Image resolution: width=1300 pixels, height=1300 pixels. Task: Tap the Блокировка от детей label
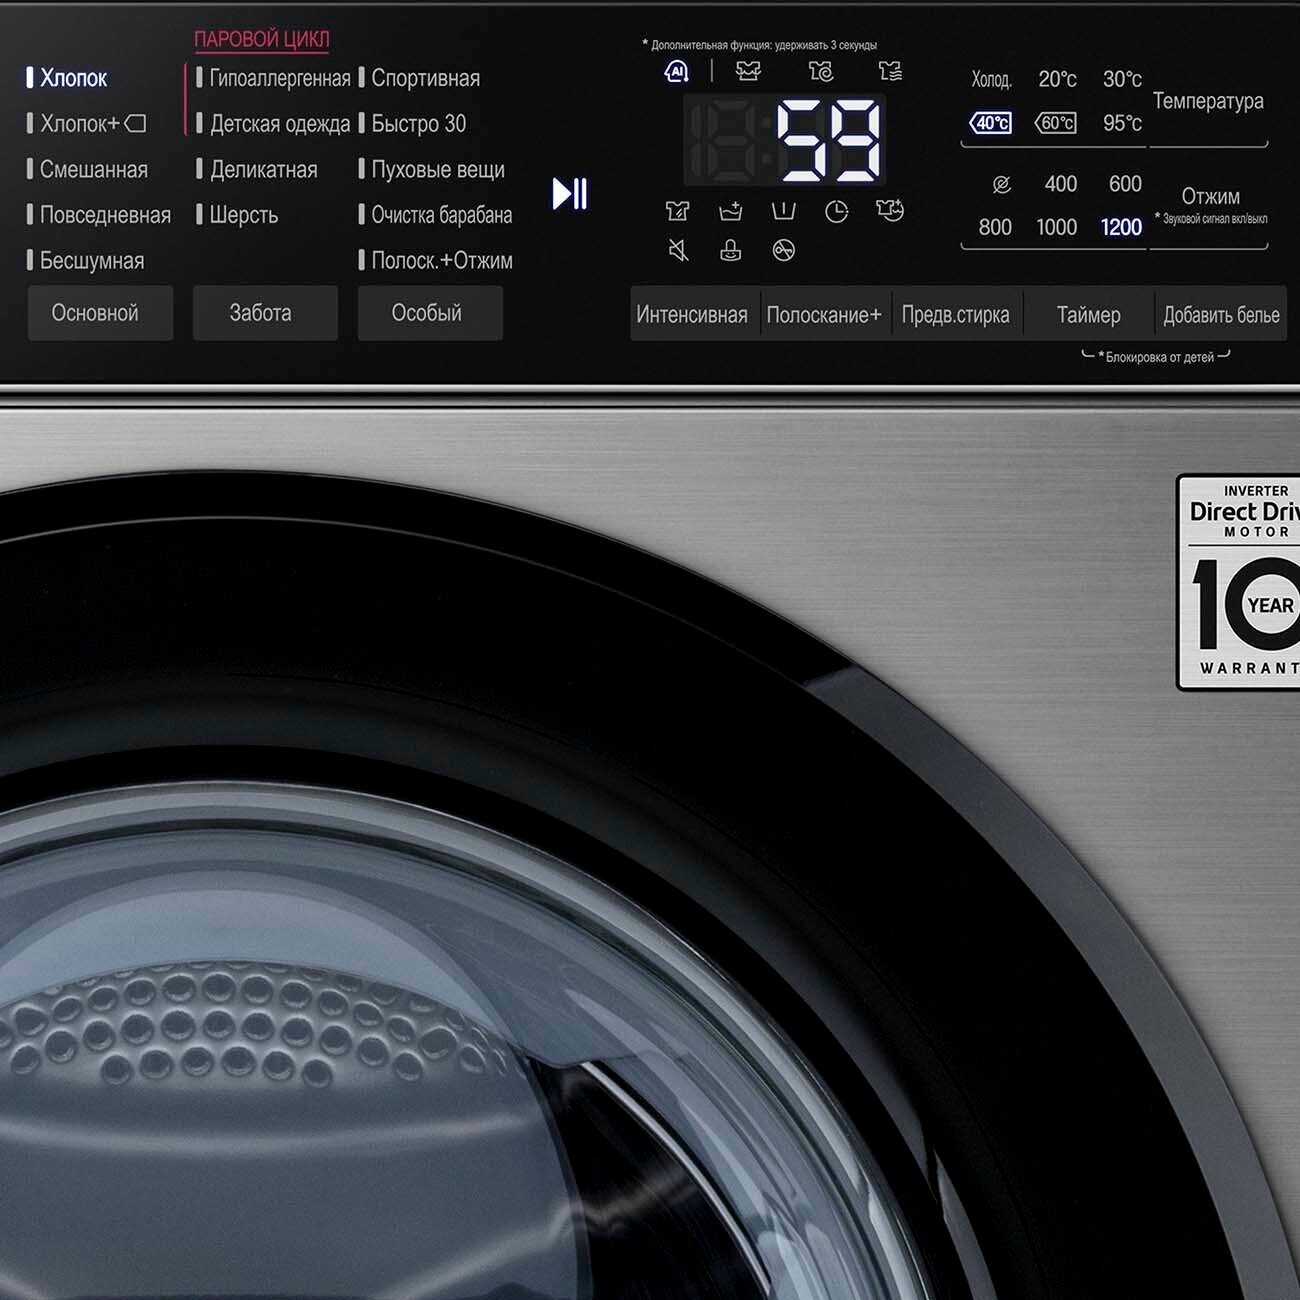click(x=1156, y=357)
